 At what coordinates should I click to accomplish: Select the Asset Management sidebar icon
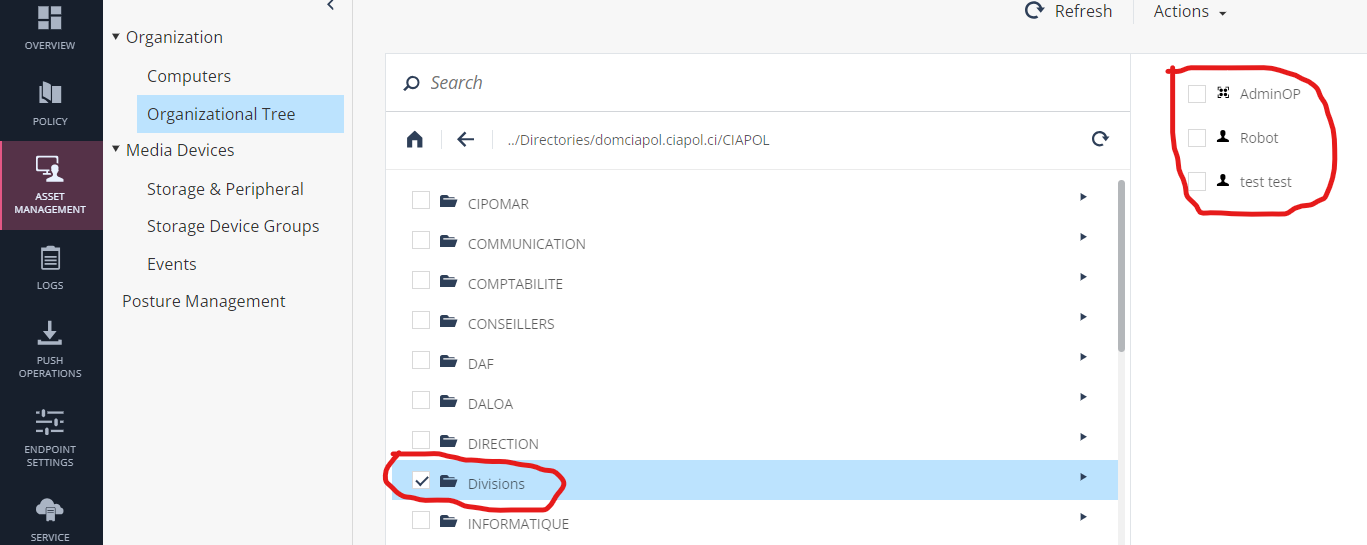pos(50,170)
